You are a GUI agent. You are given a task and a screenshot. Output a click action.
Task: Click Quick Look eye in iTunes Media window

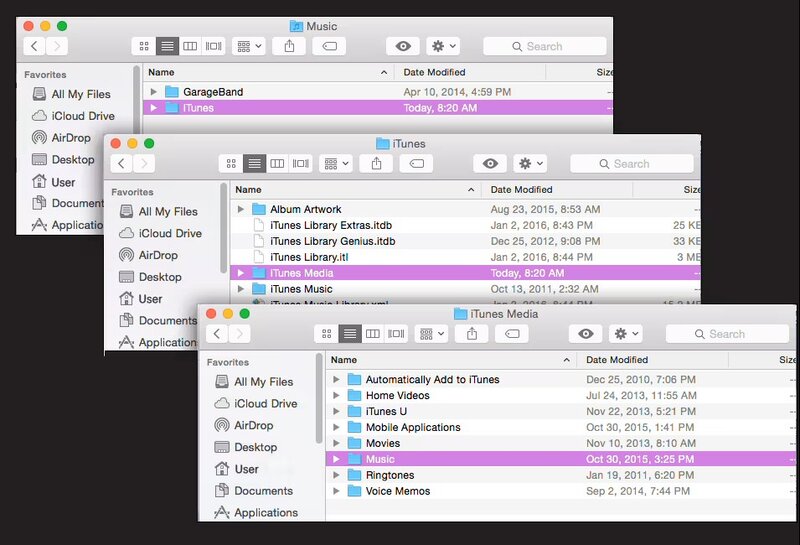pos(586,334)
